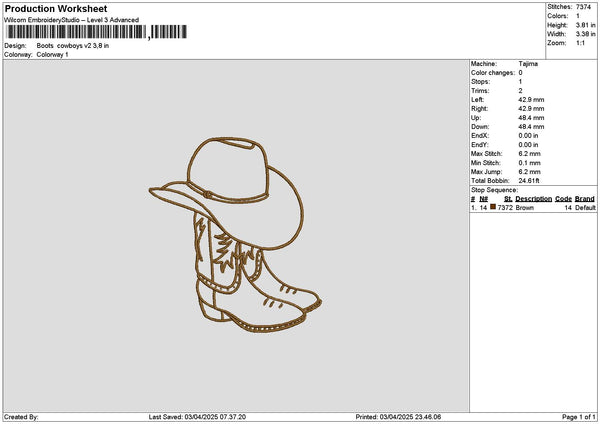The height and width of the screenshot is (424, 600).
Task: Click the Trims value 2
Action: click(520, 91)
